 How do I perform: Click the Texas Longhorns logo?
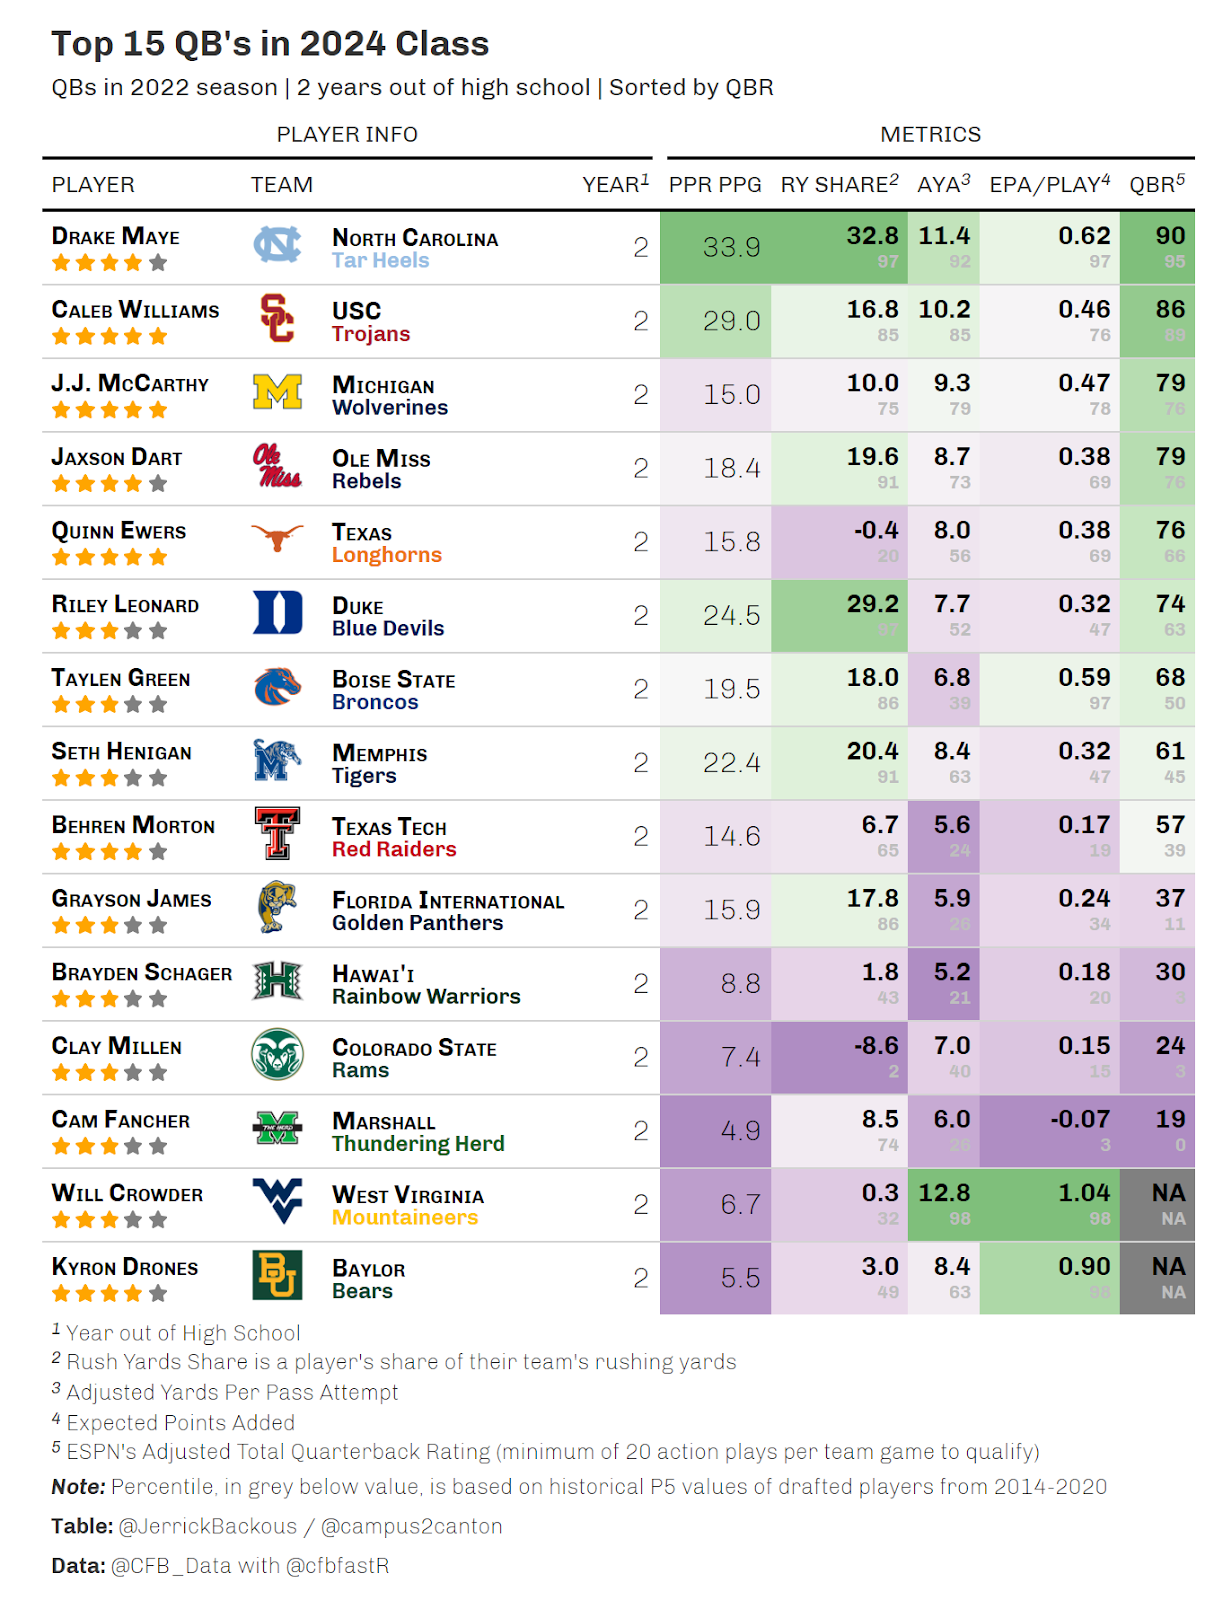click(x=277, y=539)
